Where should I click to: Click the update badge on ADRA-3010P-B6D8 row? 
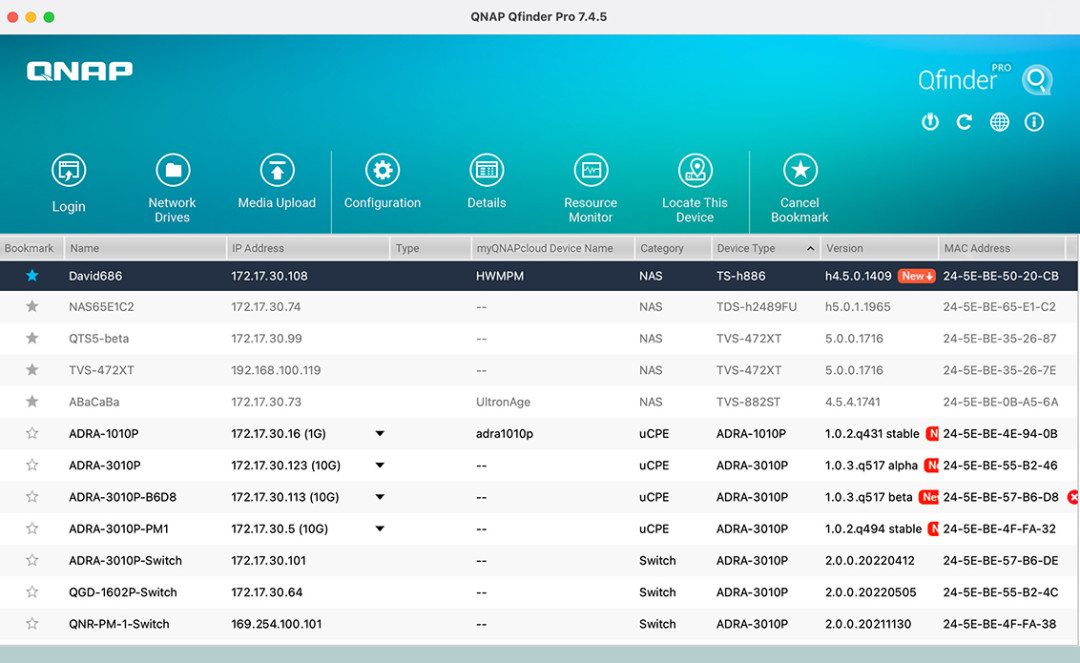(930, 497)
